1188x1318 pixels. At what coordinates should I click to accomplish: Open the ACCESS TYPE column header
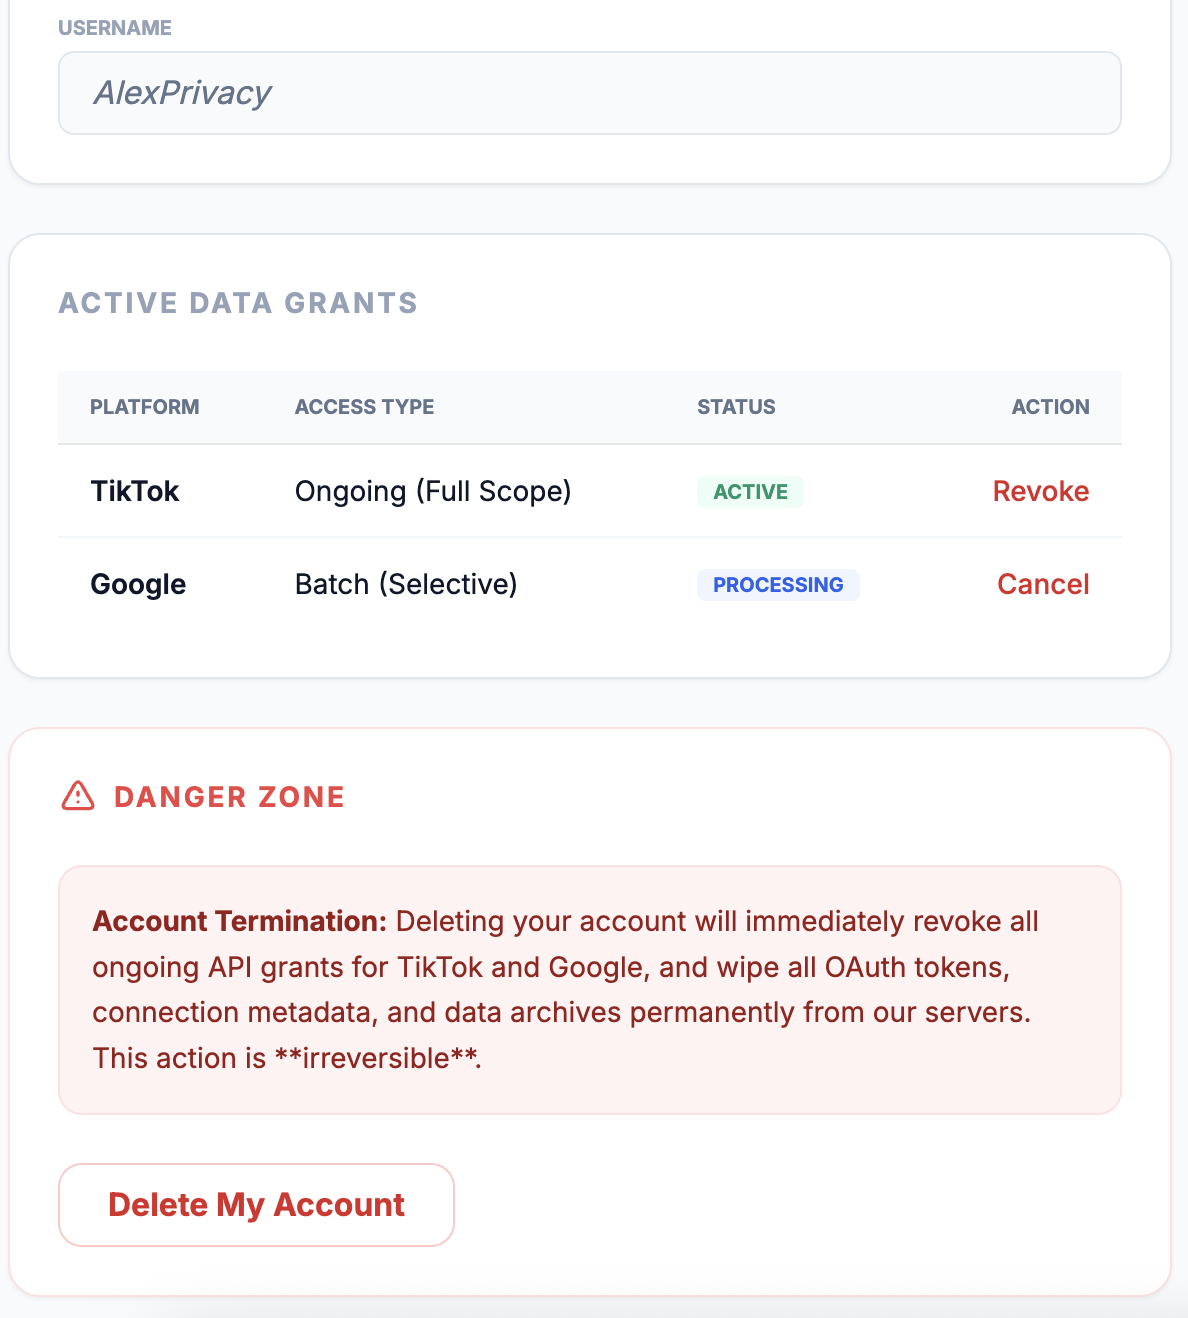point(364,407)
